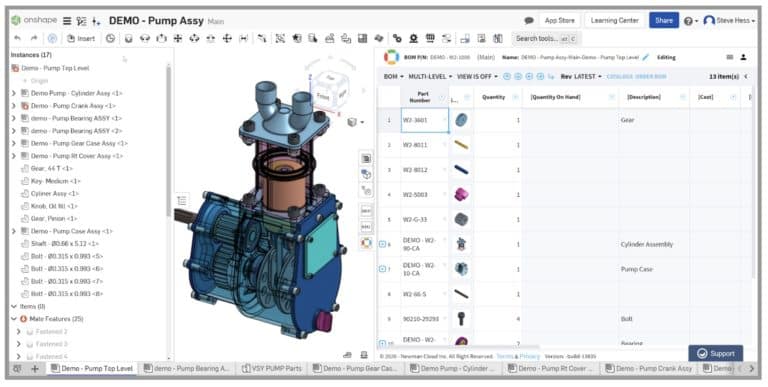
Task: Click the BOM table icon on viewport side
Action: (x=366, y=158)
